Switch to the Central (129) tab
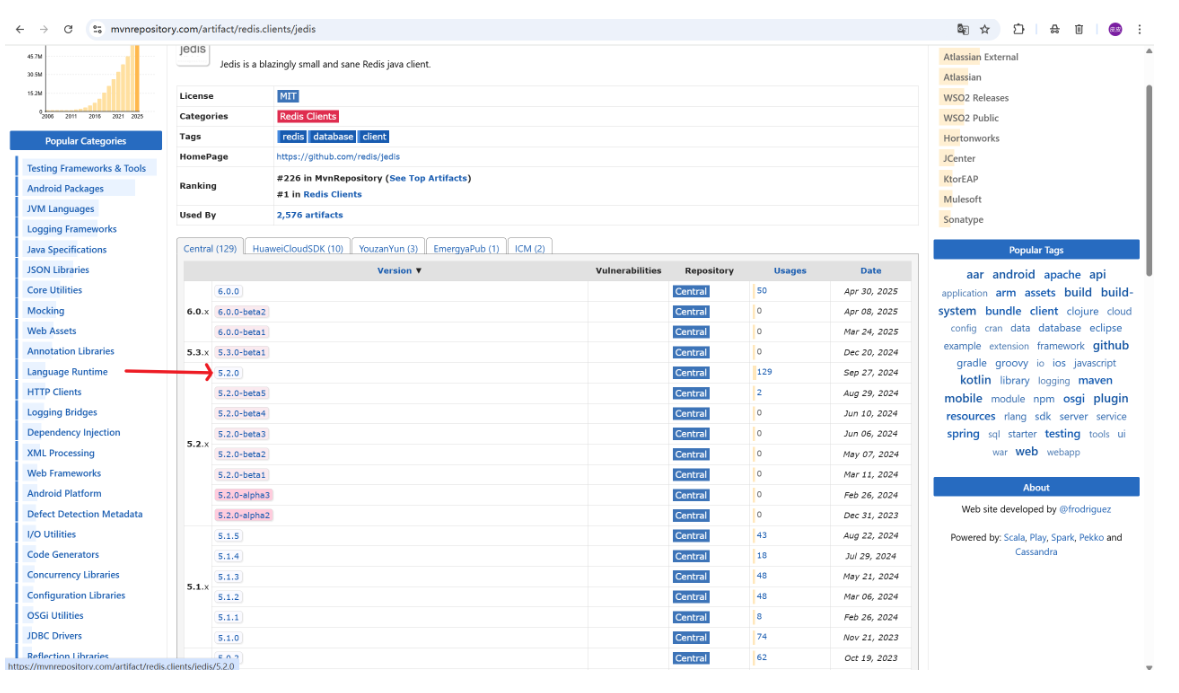This screenshot has height=693, width=1179. (x=210, y=249)
